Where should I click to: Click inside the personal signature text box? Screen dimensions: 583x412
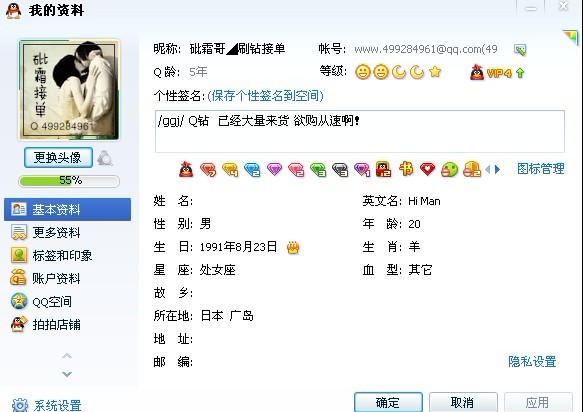[360, 131]
